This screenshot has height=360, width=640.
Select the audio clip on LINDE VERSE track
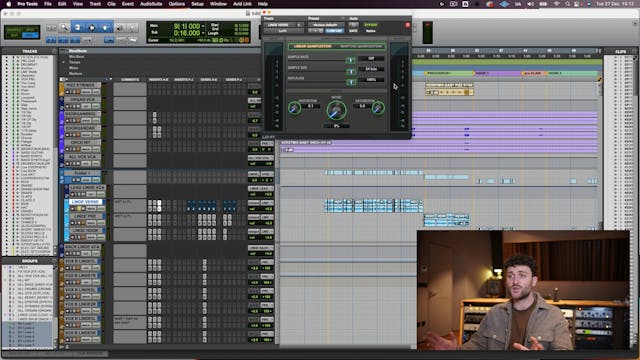pos(374,205)
